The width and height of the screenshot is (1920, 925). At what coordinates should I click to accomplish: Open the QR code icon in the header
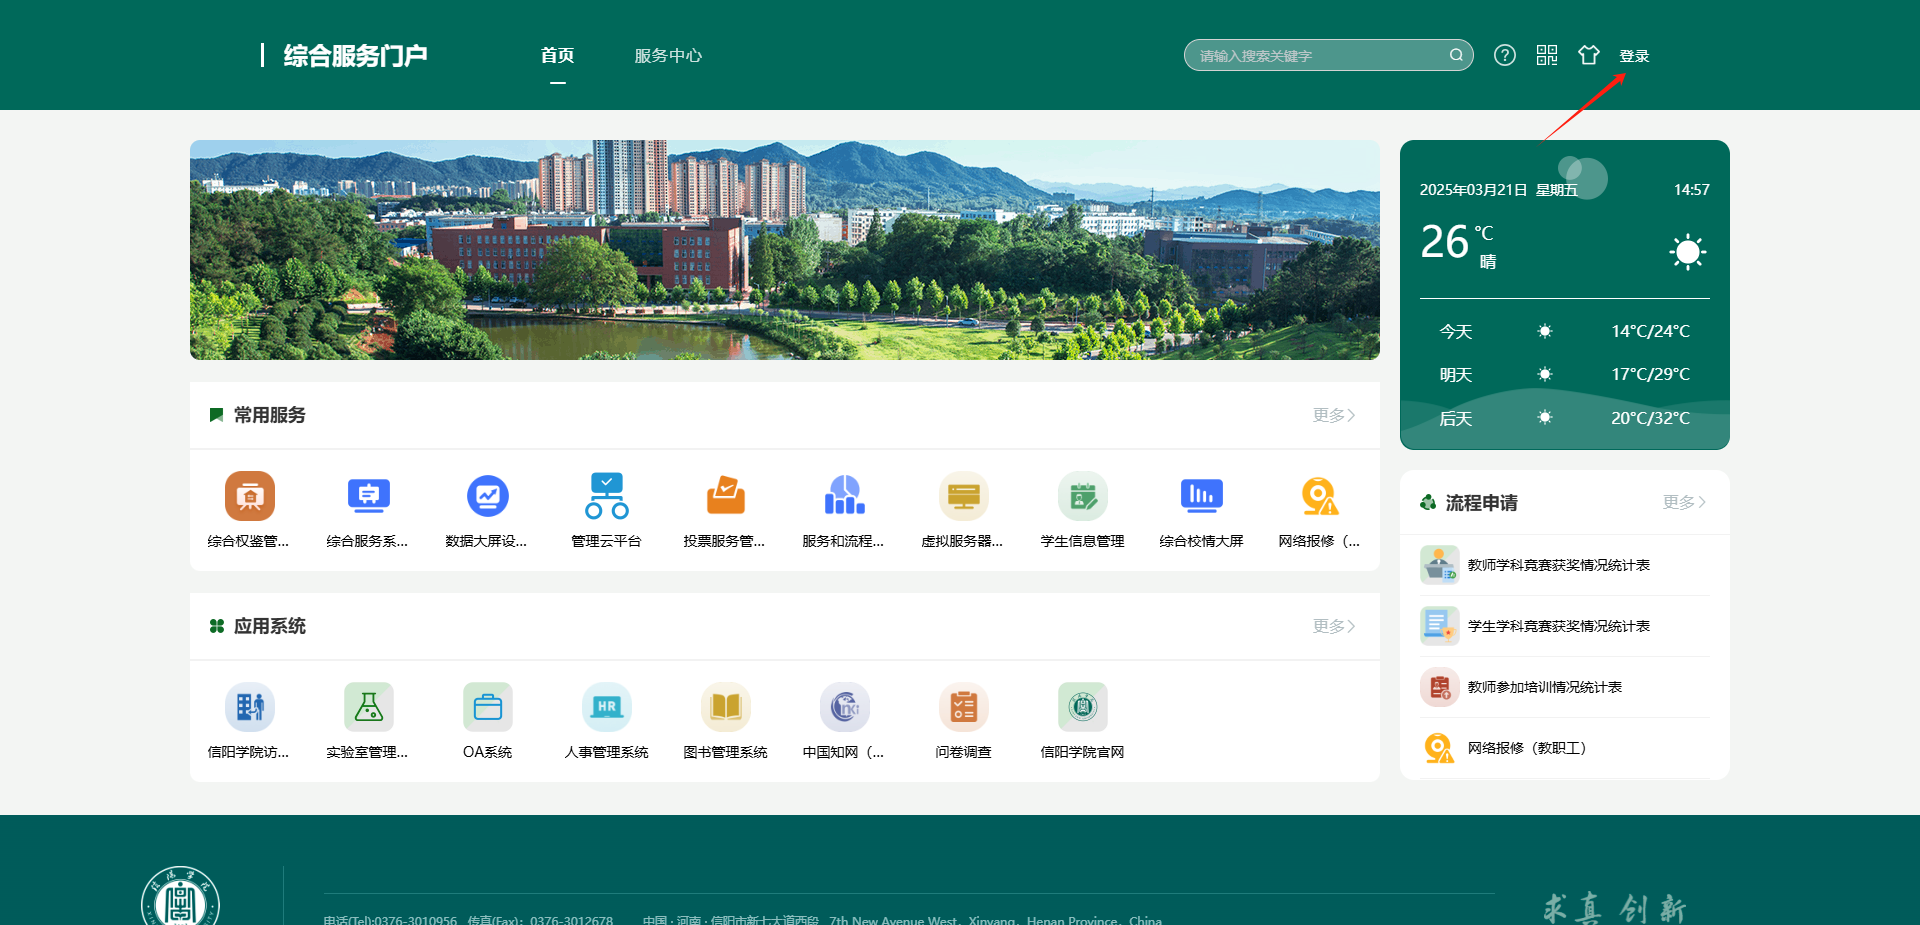click(x=1547, y=55)
